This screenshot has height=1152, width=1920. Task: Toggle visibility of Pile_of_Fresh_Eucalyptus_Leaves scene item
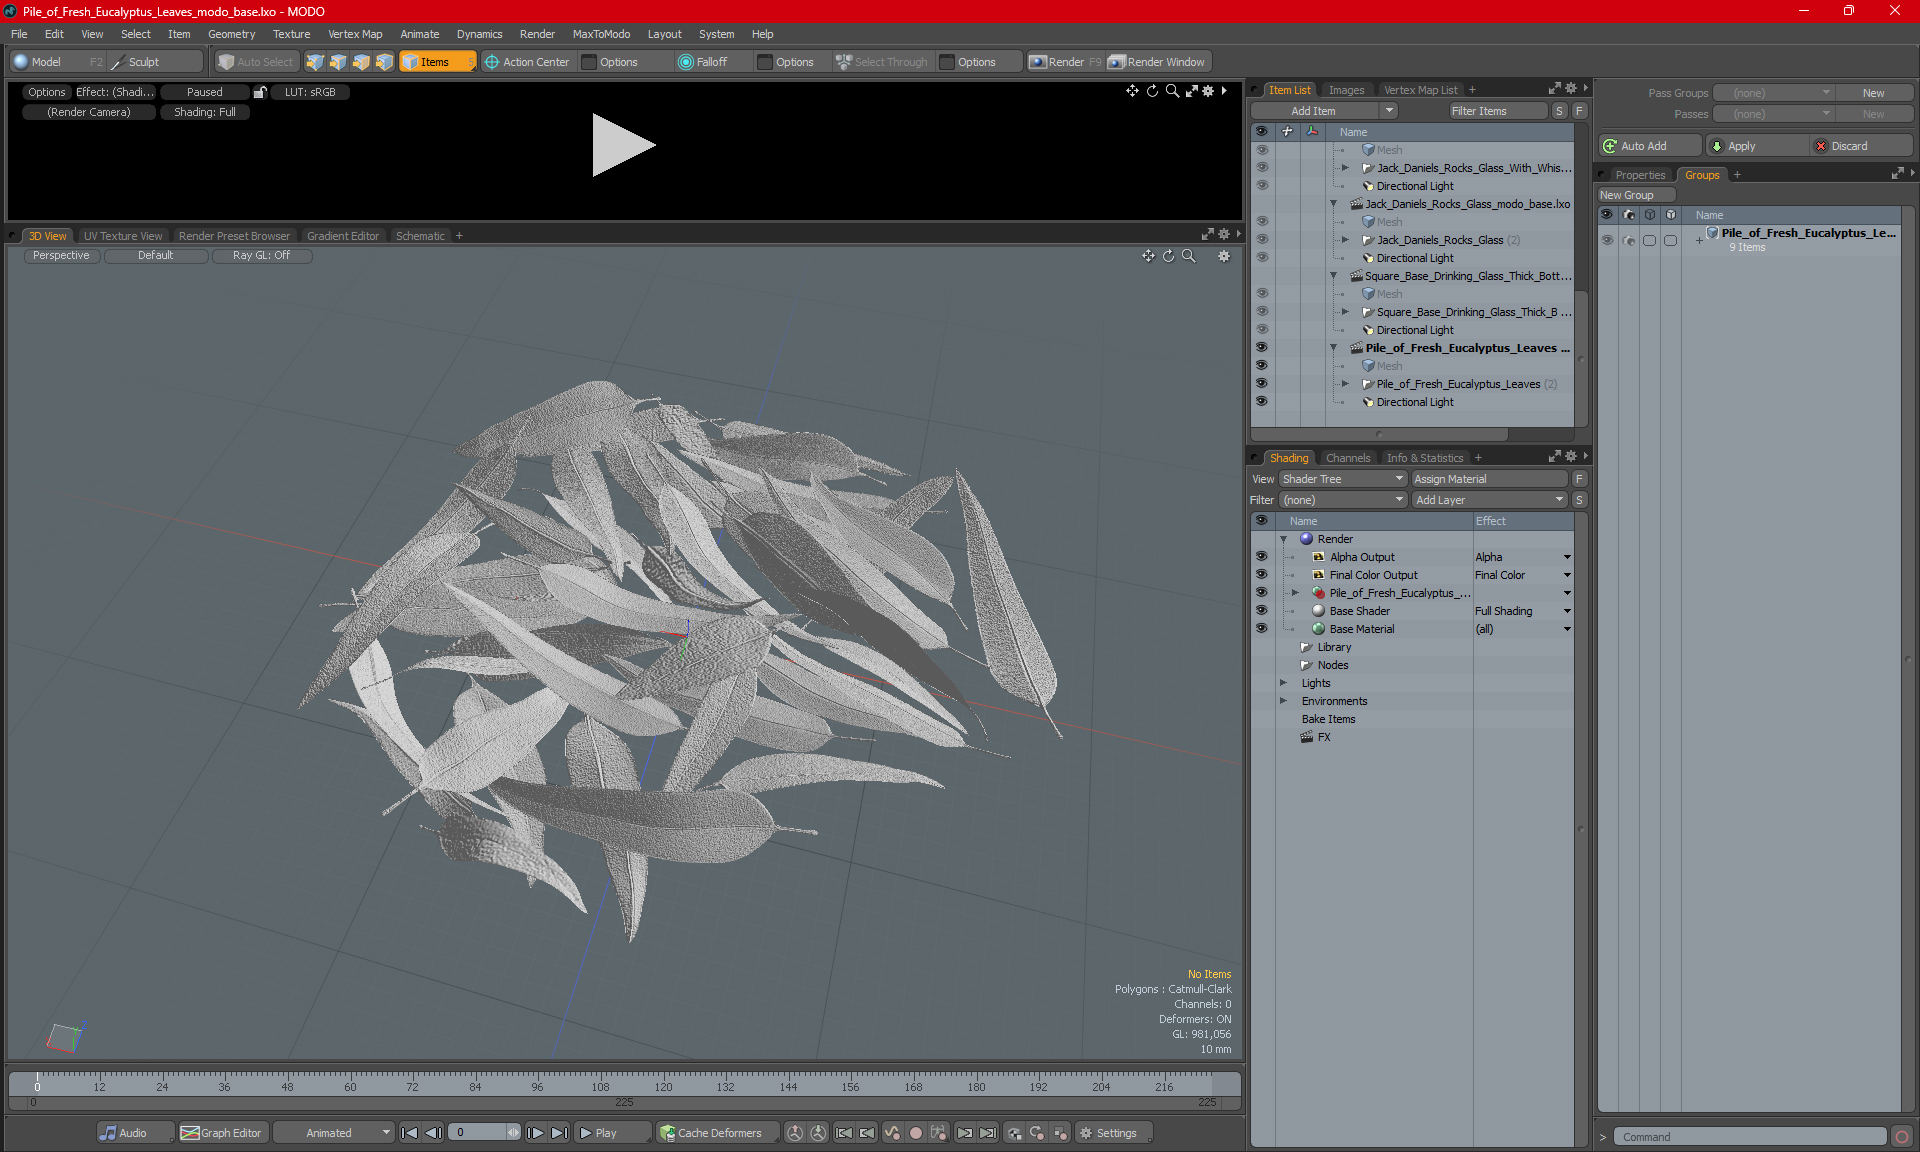(1261, 348)
